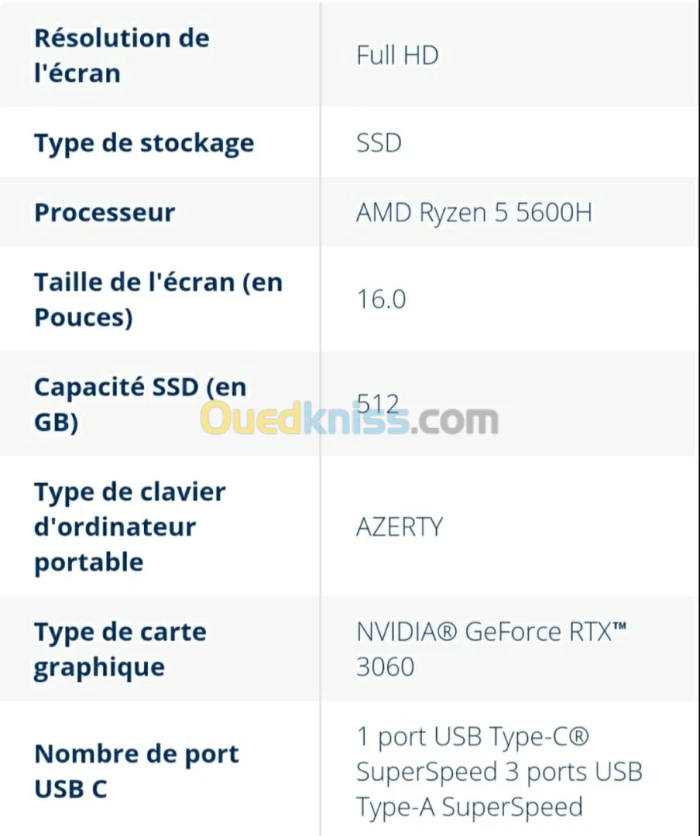Click the USB Type-C SuperSpeed ports description
This screenshot has width=700, height=836.
point(499,771)
